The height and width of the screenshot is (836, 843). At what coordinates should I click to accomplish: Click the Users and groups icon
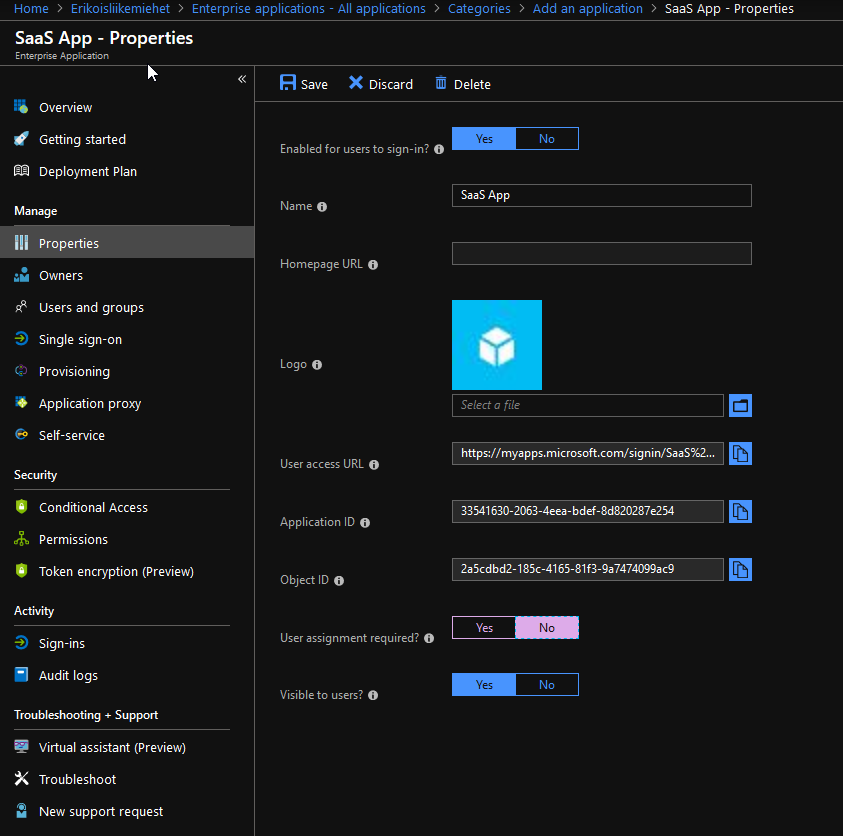21,306
